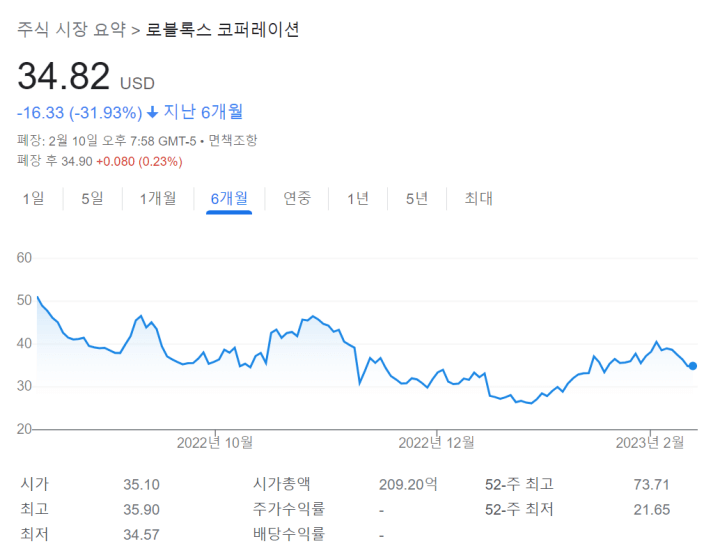Select the active 6개월 tab
This screenshot has width=720, height=546.
point(229,198)
